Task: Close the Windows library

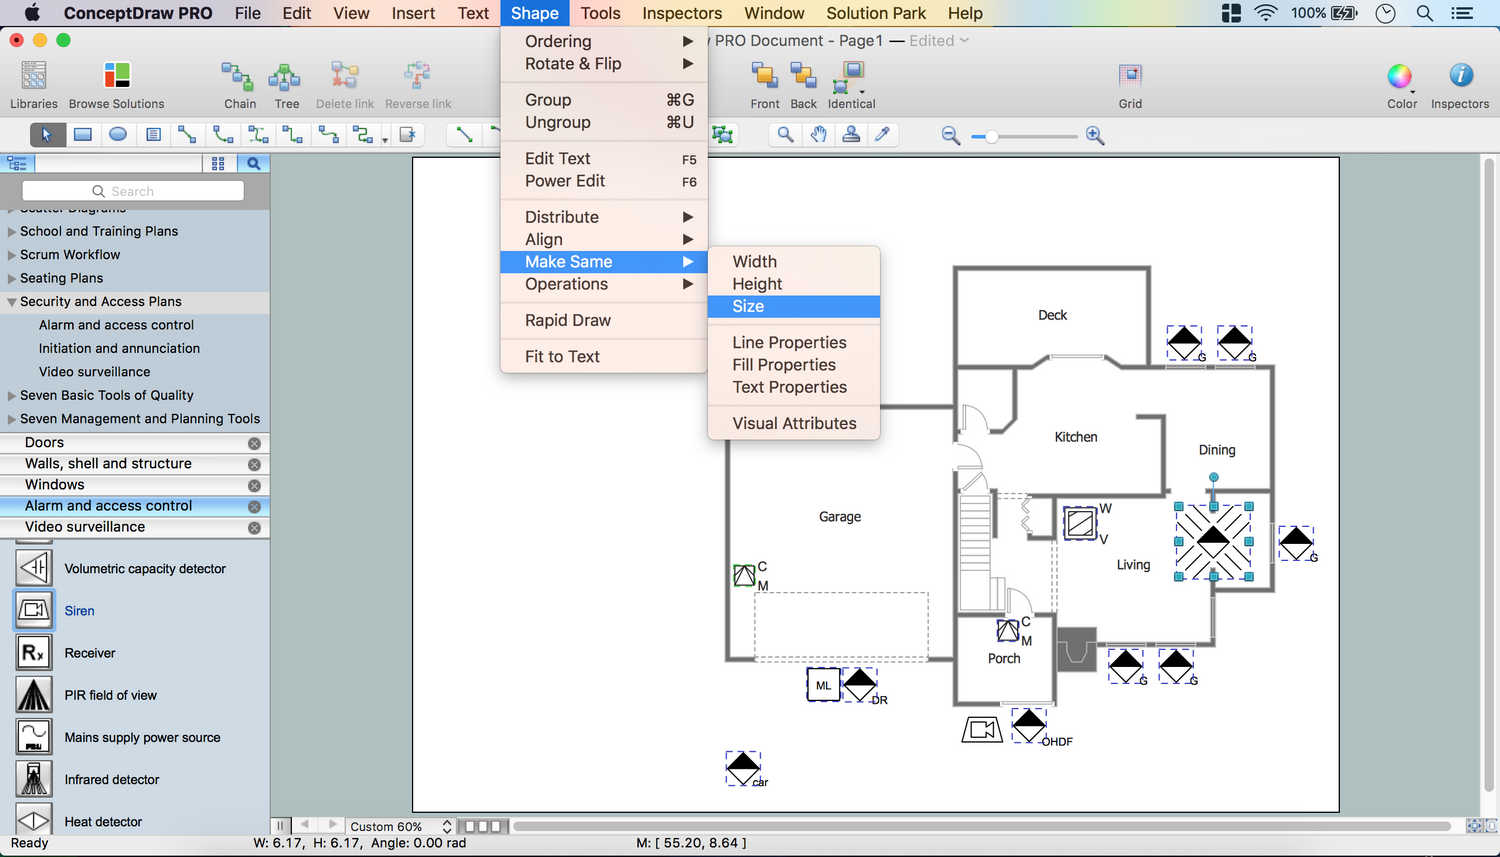Action: pos(254,486)
